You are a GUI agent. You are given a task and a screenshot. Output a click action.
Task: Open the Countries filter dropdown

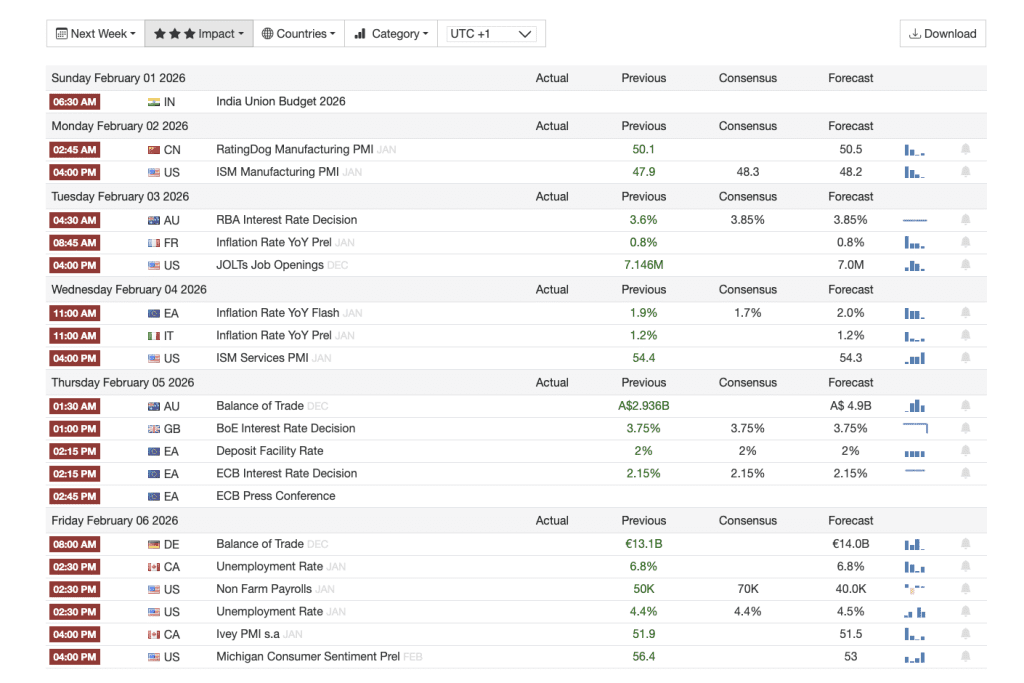coord(298,34)
